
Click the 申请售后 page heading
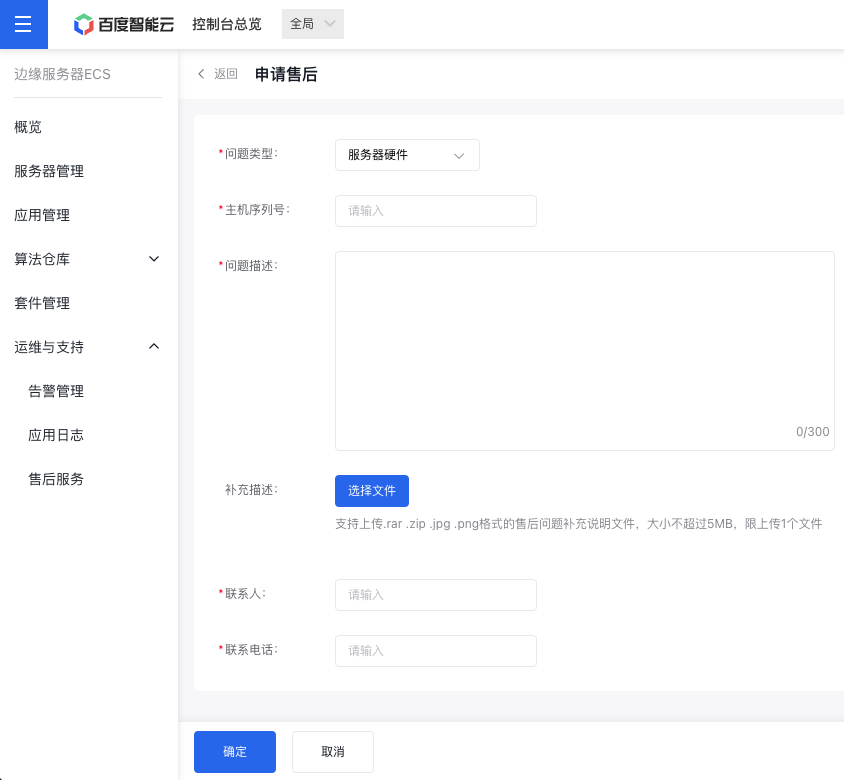point(286,74)
